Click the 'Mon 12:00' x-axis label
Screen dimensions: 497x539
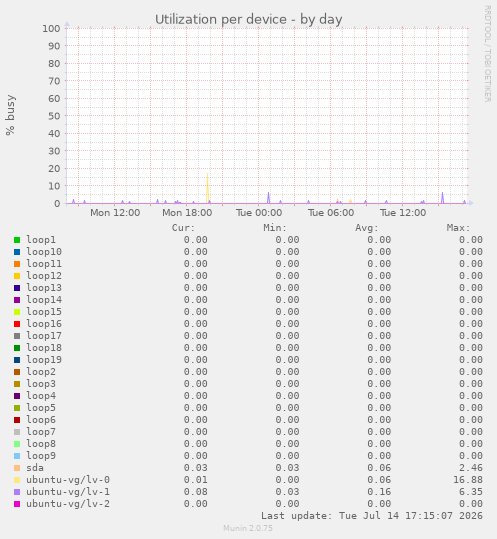[x=115, y=213]
